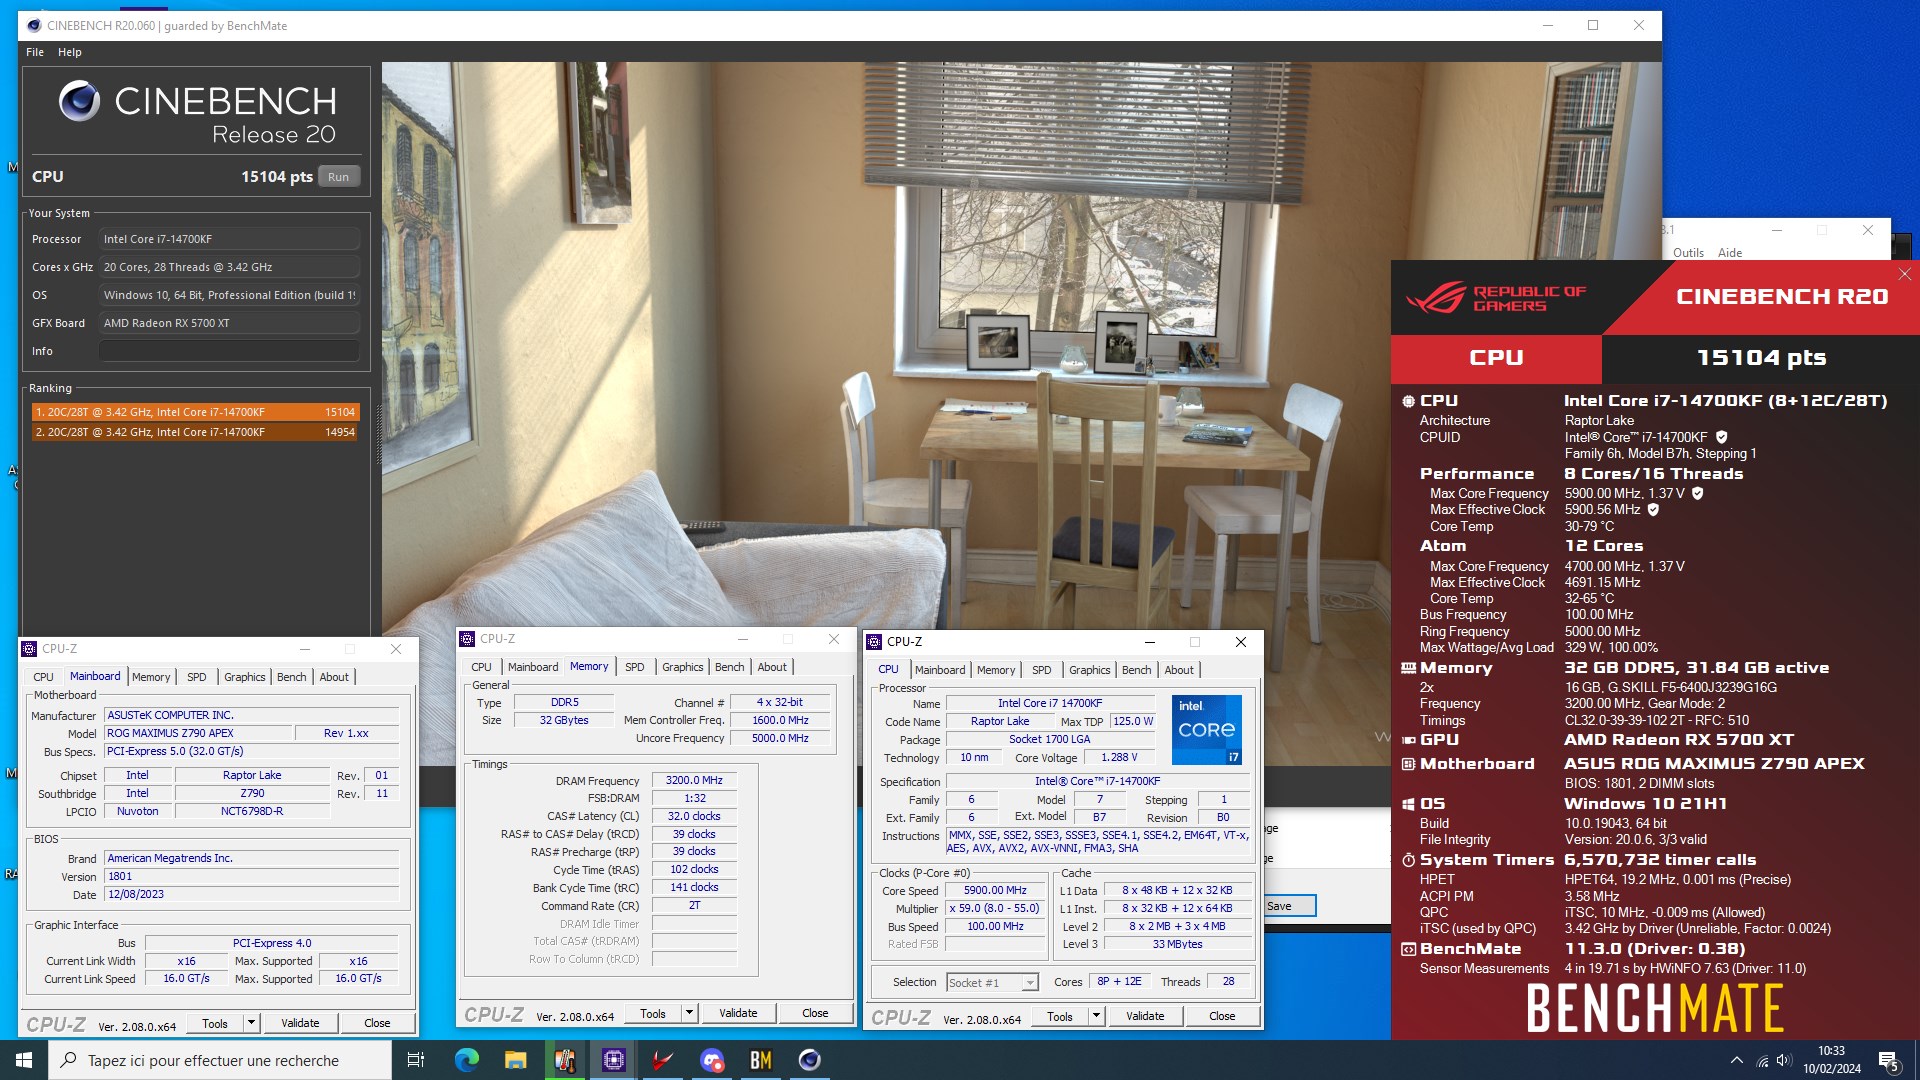Click the CPU-Z Mainboard window title icon

point(30,649)
